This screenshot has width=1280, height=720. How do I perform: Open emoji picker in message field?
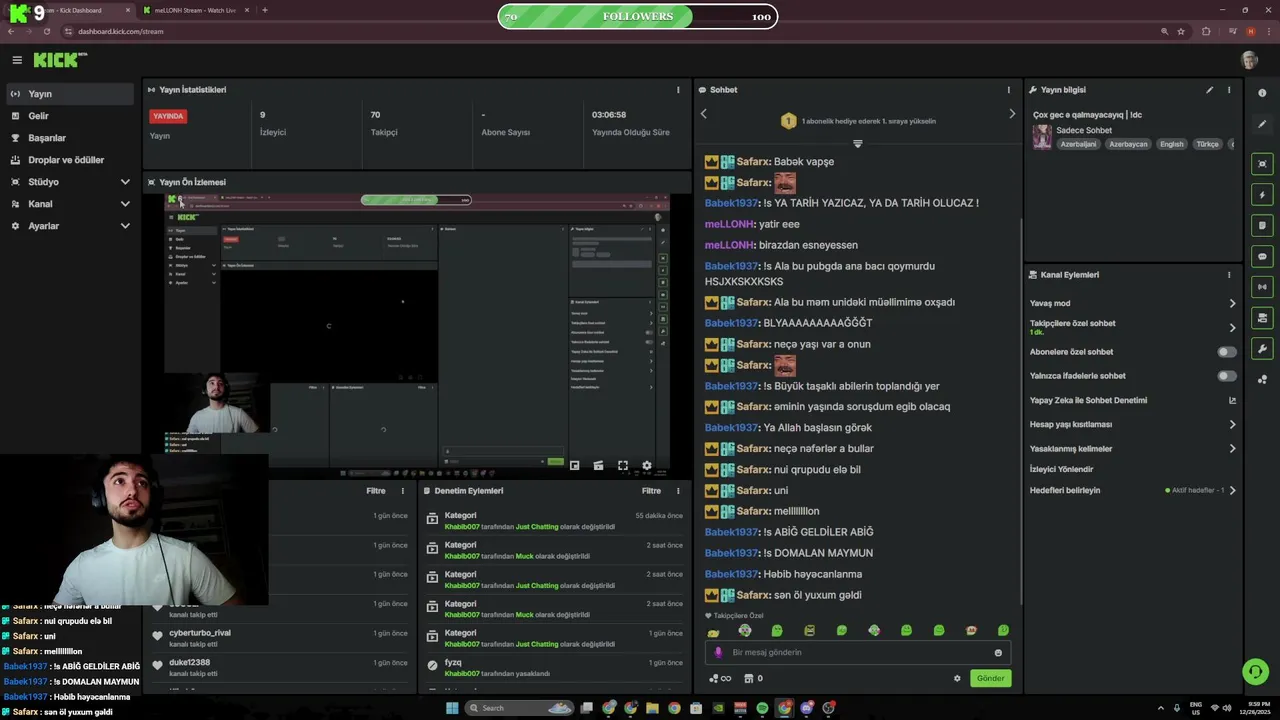998,653
